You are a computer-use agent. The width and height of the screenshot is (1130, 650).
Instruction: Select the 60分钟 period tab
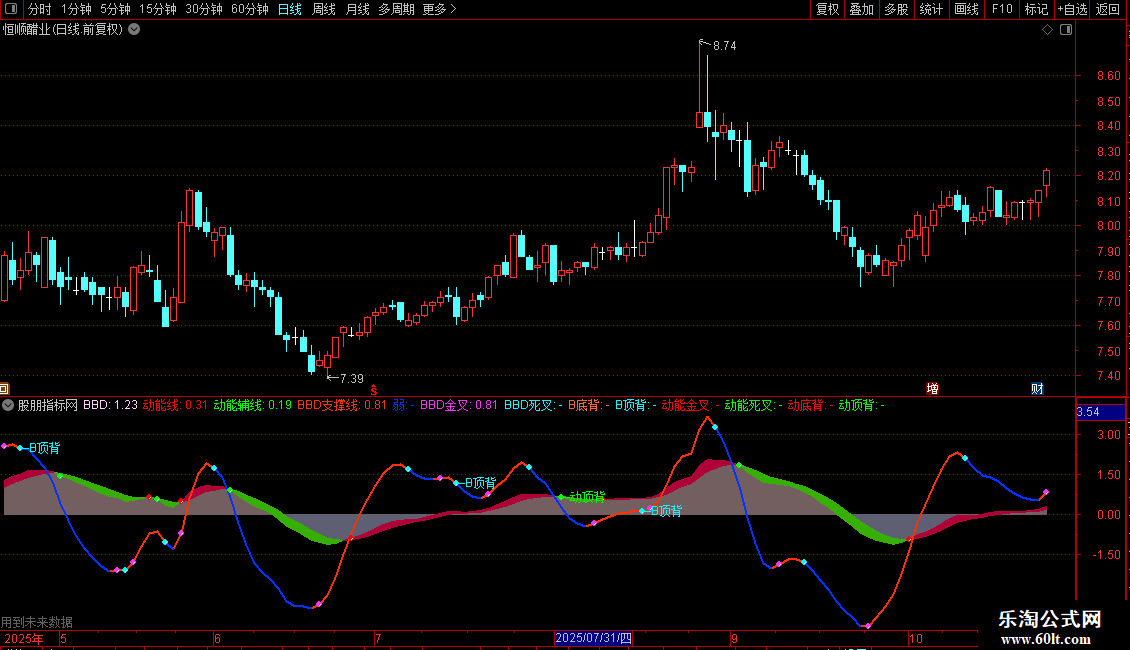click(x=250, y=9)
